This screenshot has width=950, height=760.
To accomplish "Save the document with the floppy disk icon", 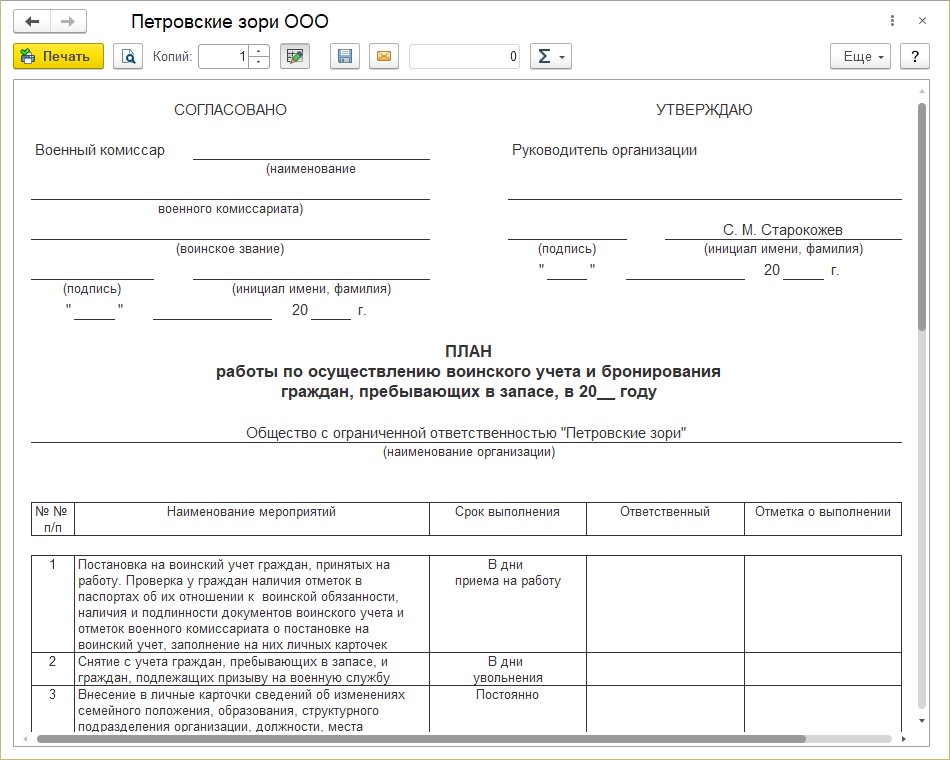I will click(345, 56).
